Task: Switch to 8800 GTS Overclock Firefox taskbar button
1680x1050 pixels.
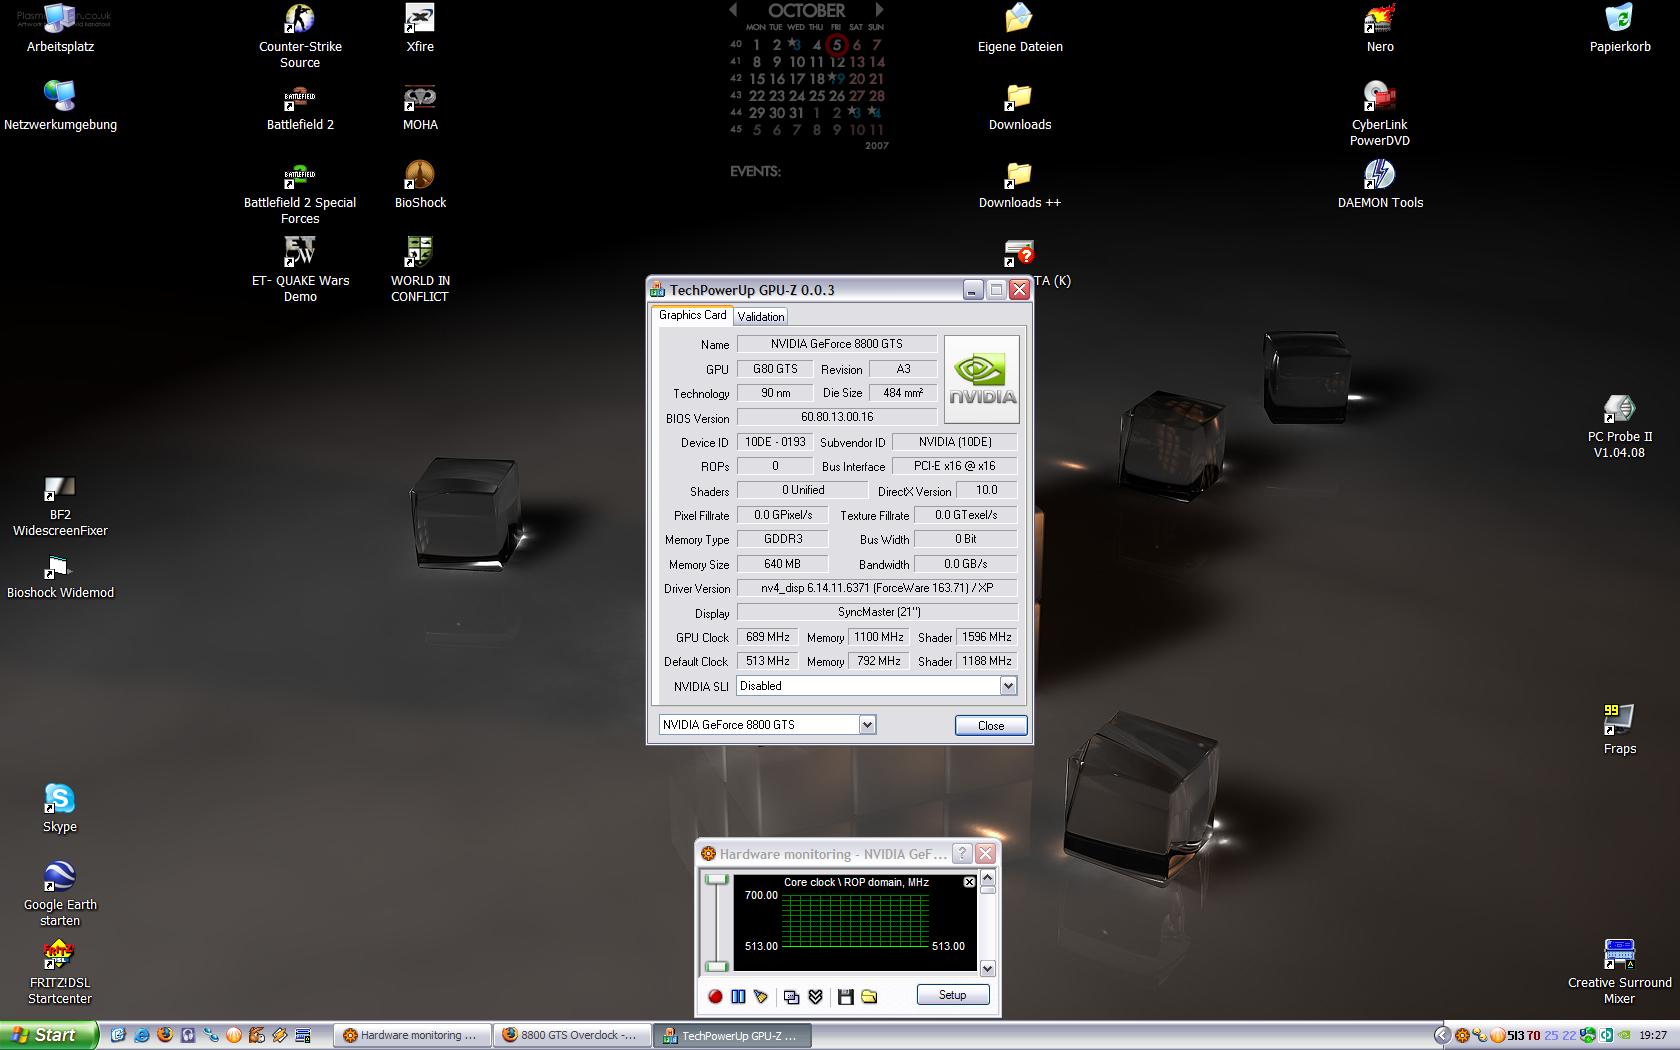Action: pyautogui.click(x=572, y=1035)
